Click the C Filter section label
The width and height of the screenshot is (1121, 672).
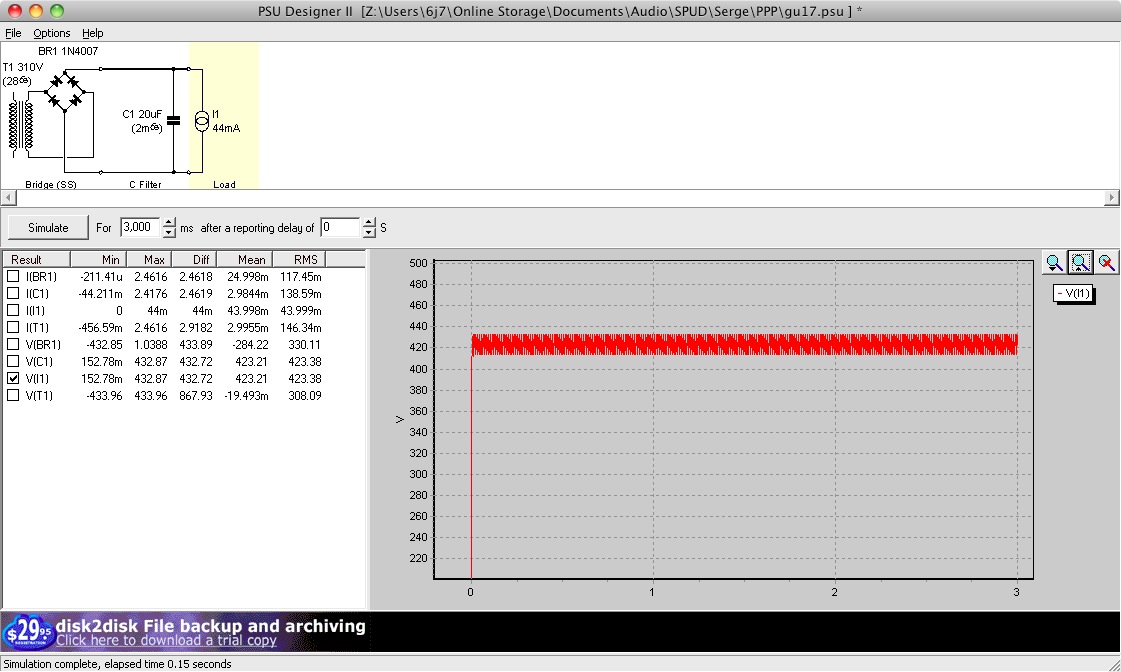[x=145, y=184]
